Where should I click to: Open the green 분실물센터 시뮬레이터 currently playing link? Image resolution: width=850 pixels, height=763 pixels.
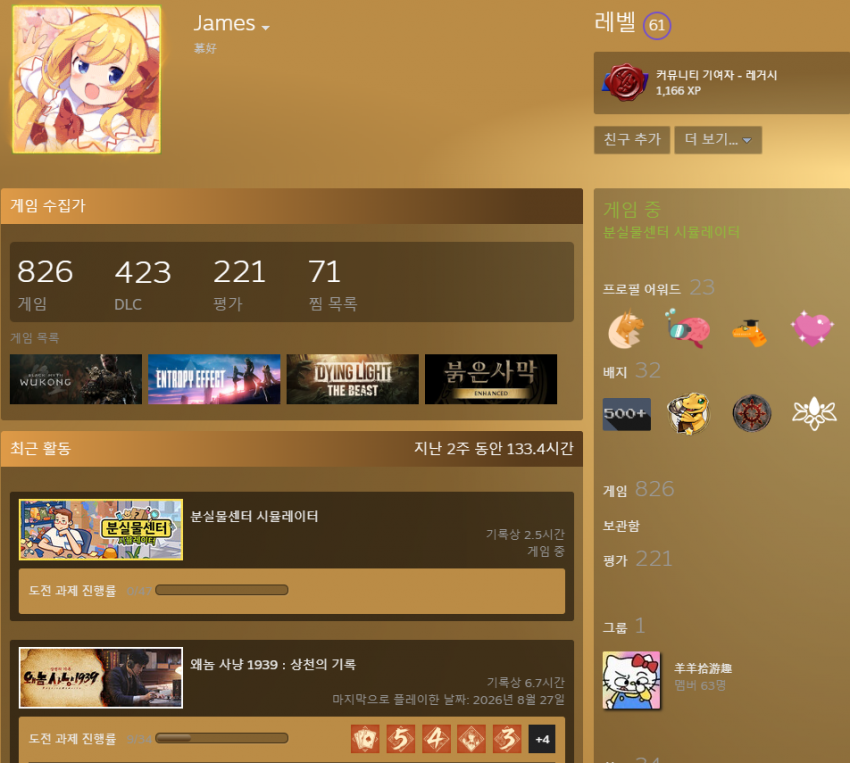pos(672,232)
